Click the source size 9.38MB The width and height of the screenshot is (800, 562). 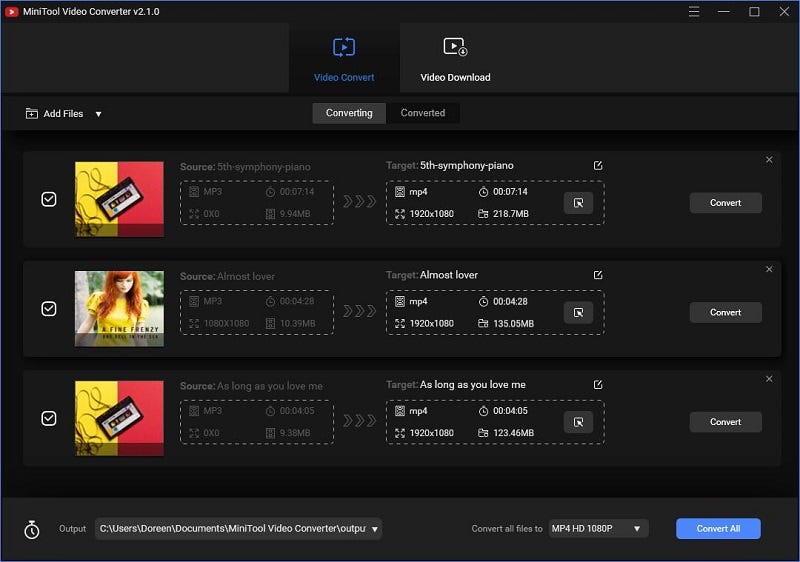click(x=295, y=433)
